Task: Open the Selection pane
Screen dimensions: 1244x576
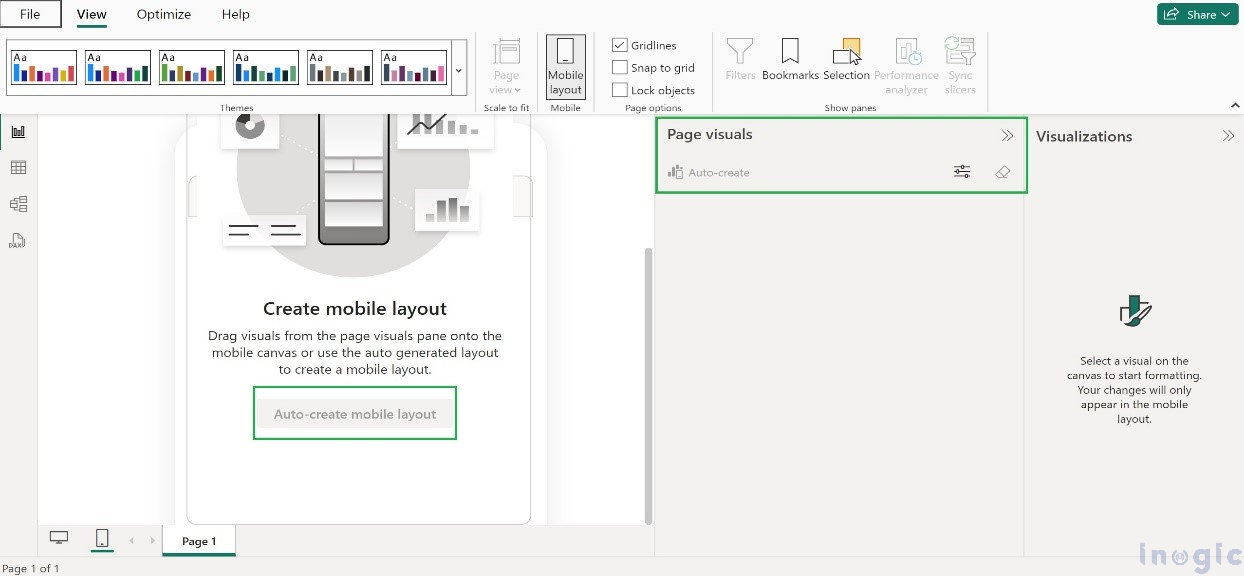Action: pyautogui.click(x=846, y=59)
